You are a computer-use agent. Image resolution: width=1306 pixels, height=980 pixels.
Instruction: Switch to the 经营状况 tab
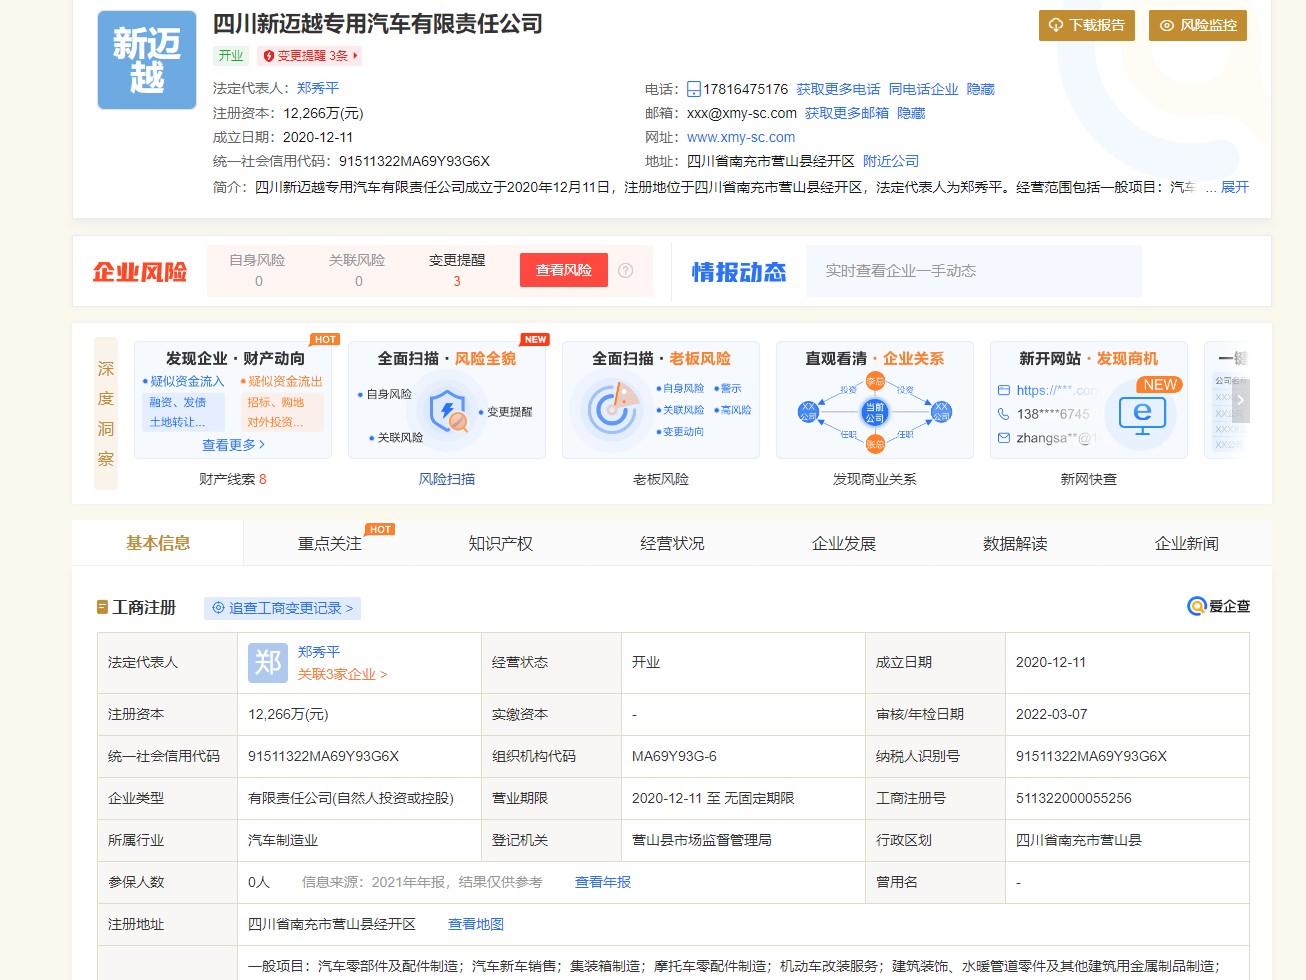[x=672, y=543]
